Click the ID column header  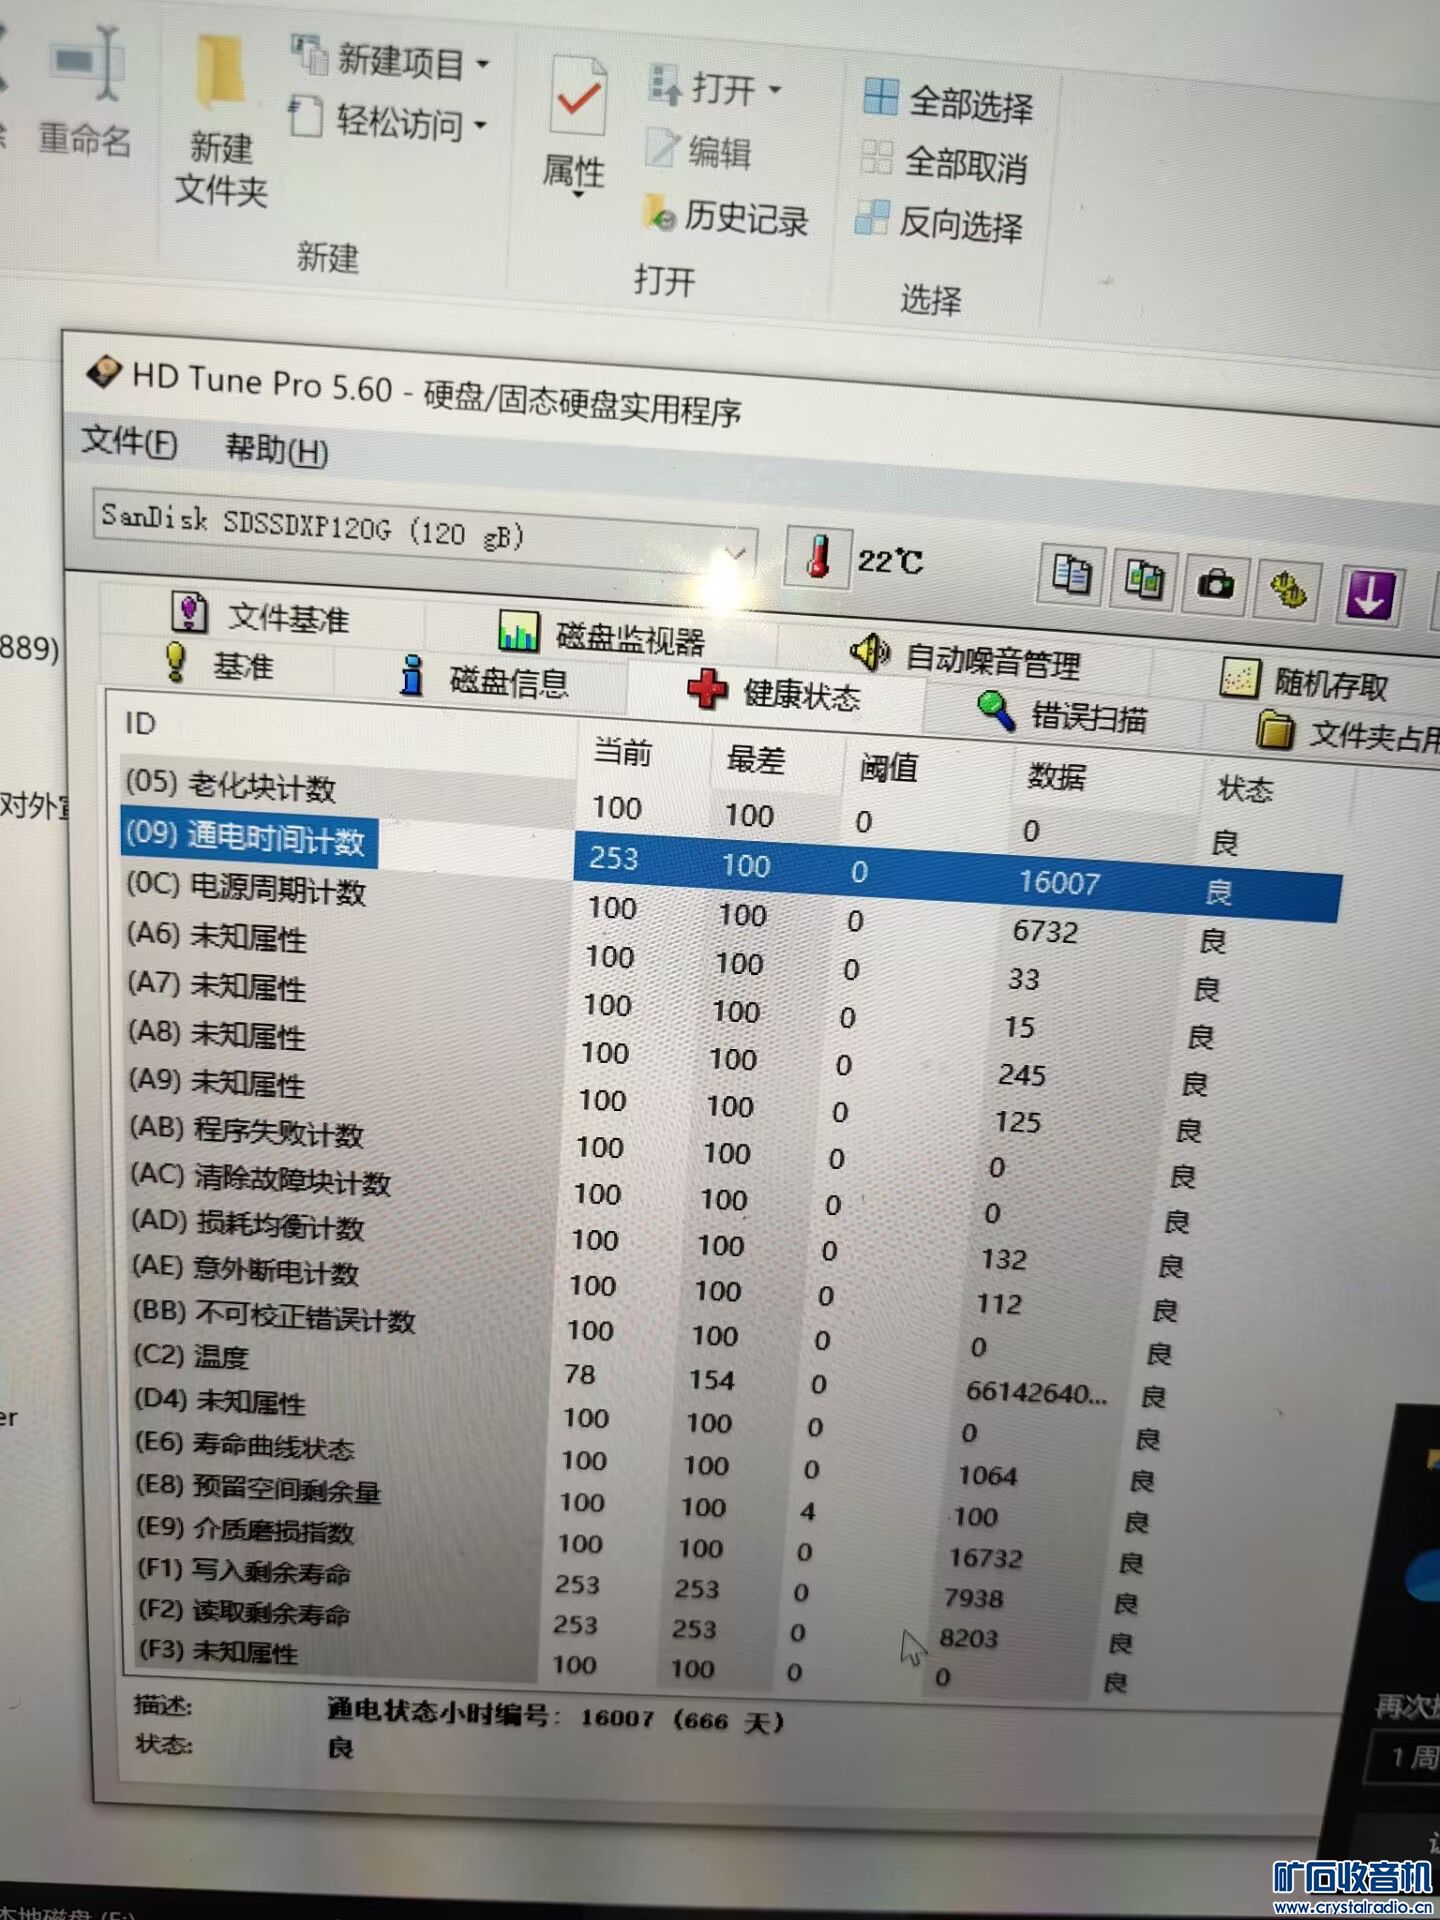click(140, 722)
